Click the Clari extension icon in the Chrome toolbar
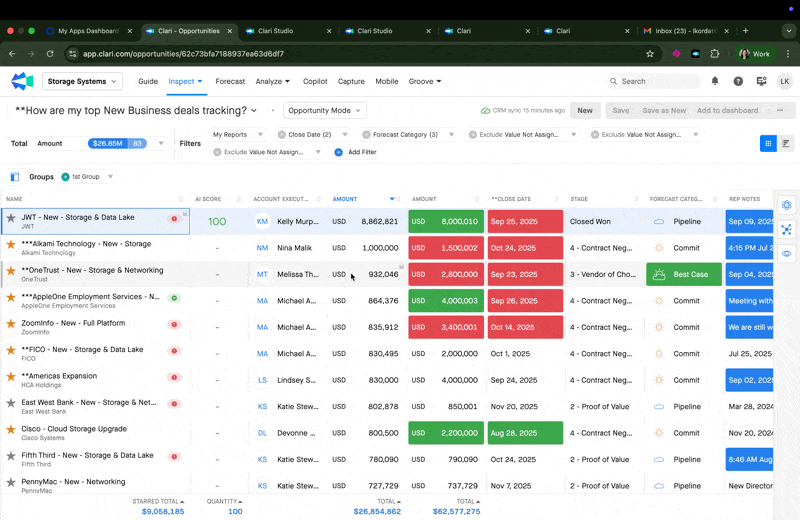 point(695,54)
